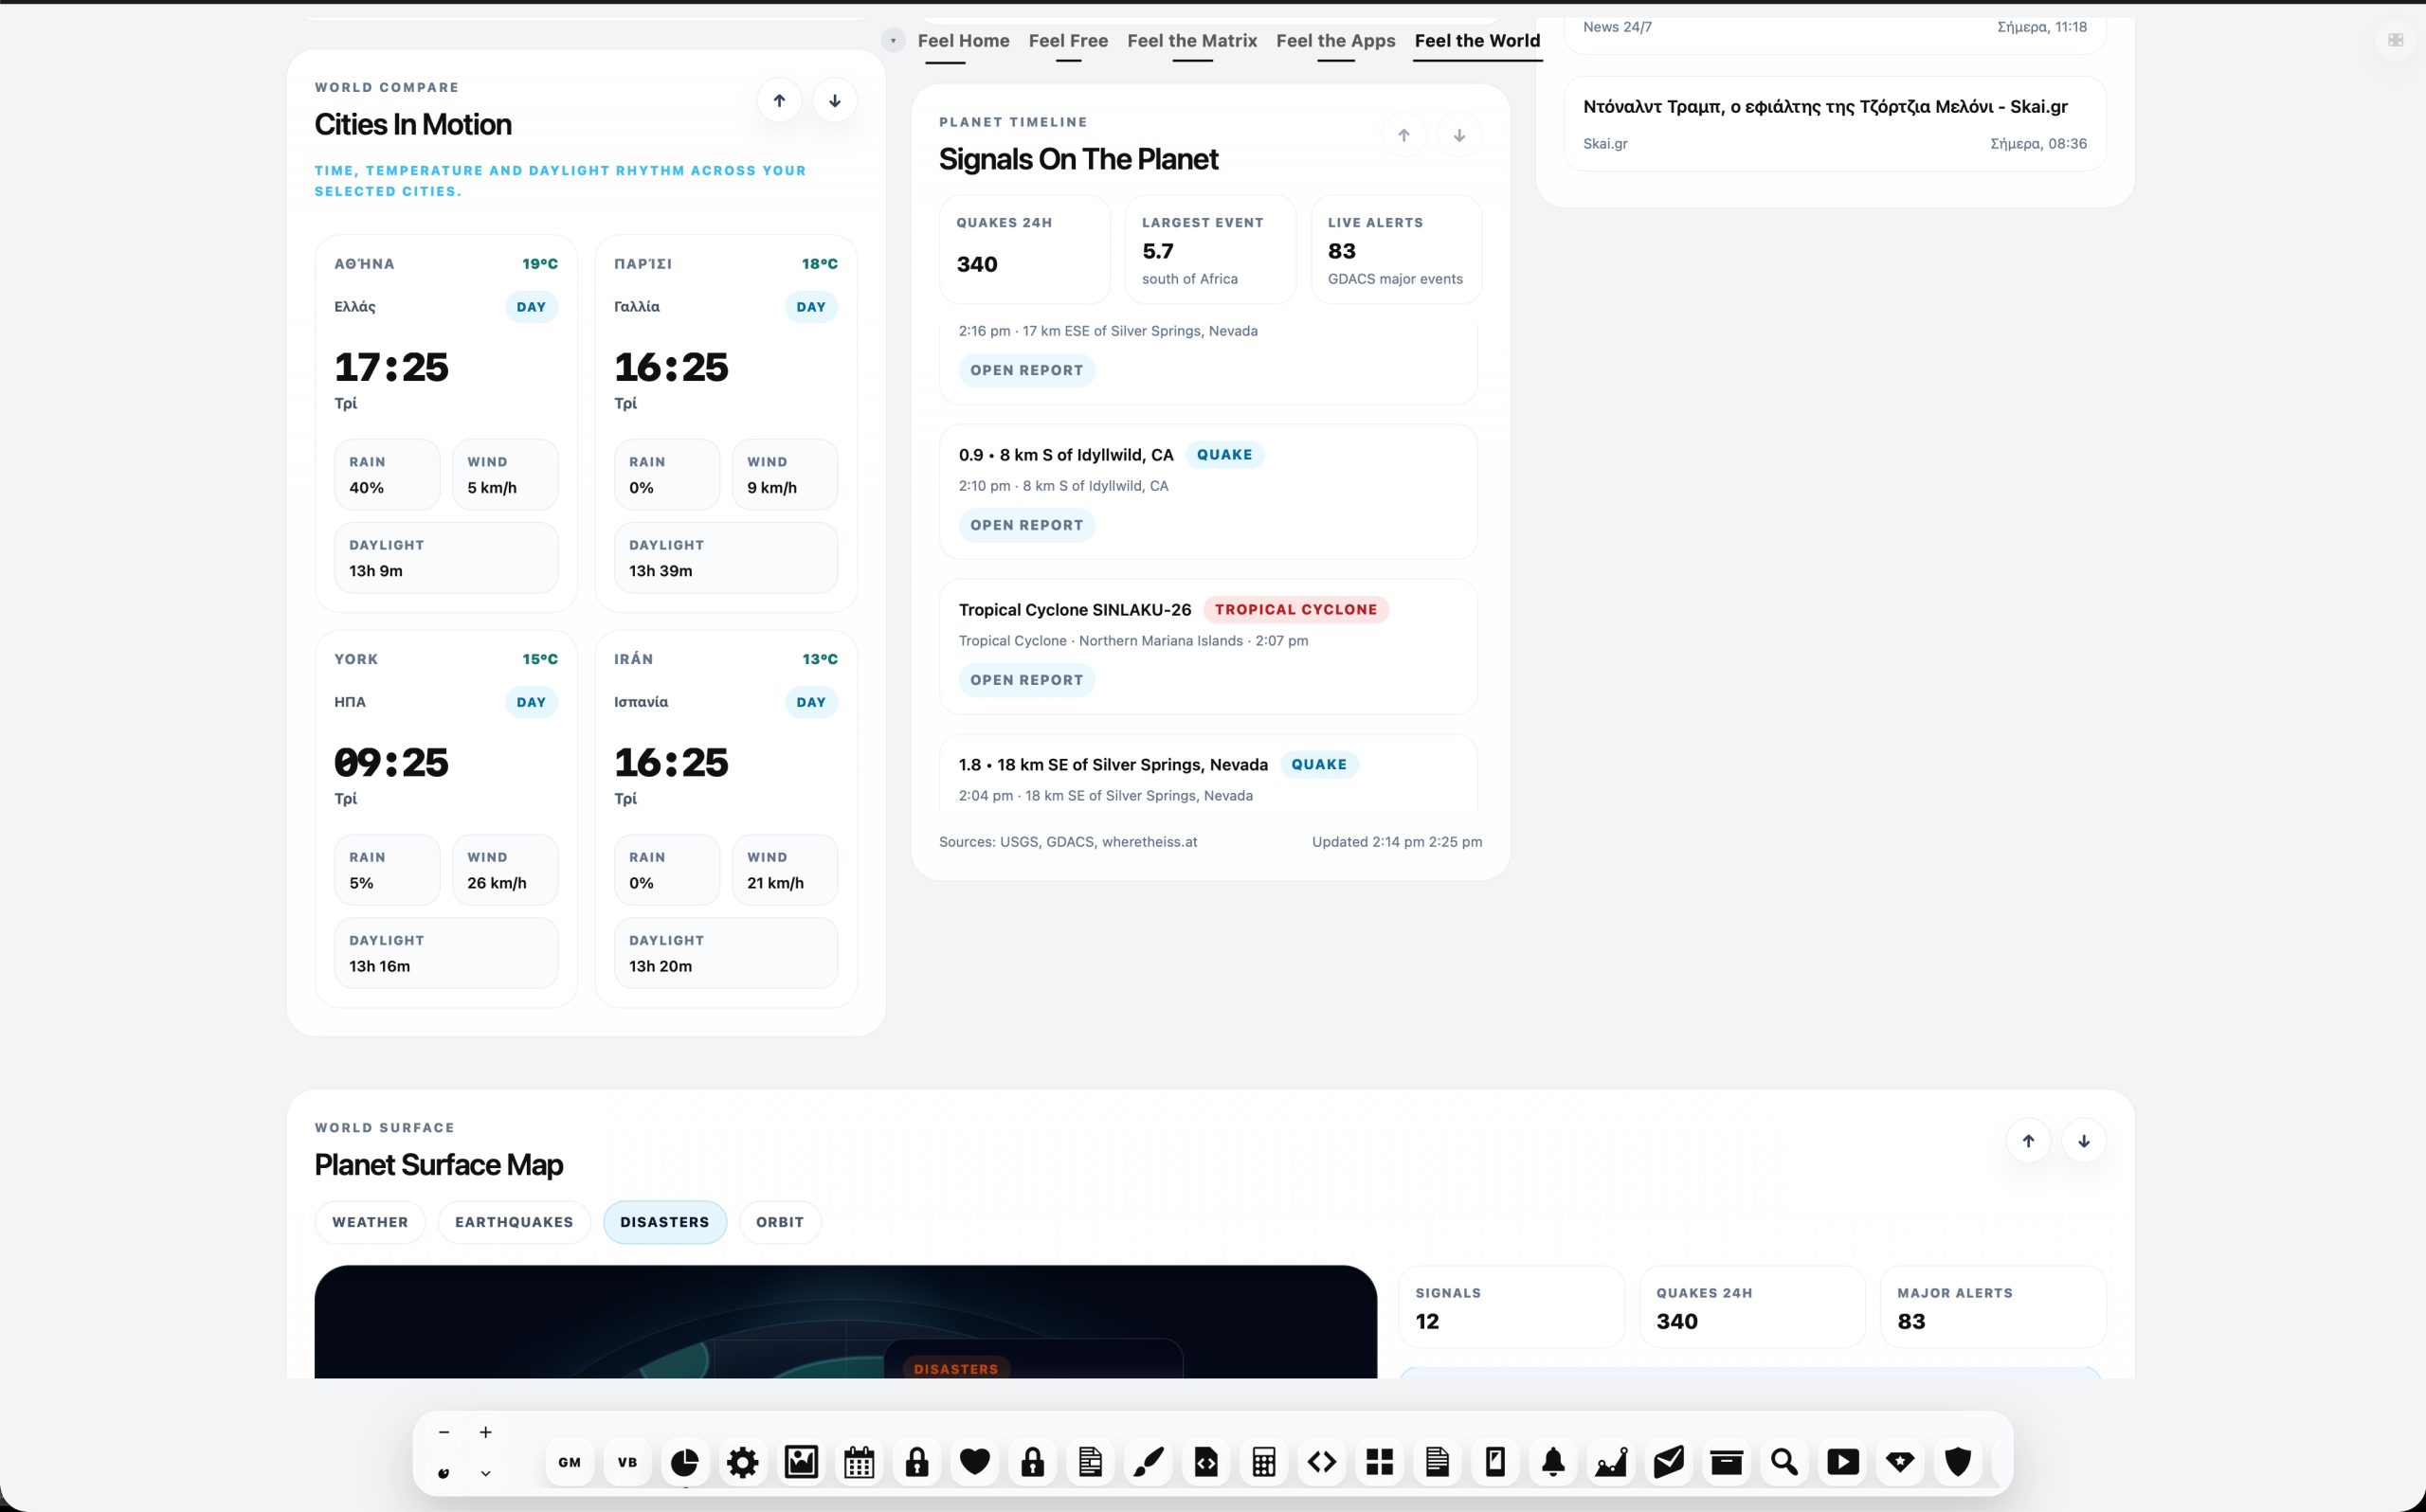Viewport: 2426px width, 1512px height.
Task: Open the smartphone dock icon
Action: (1495, 1462)
